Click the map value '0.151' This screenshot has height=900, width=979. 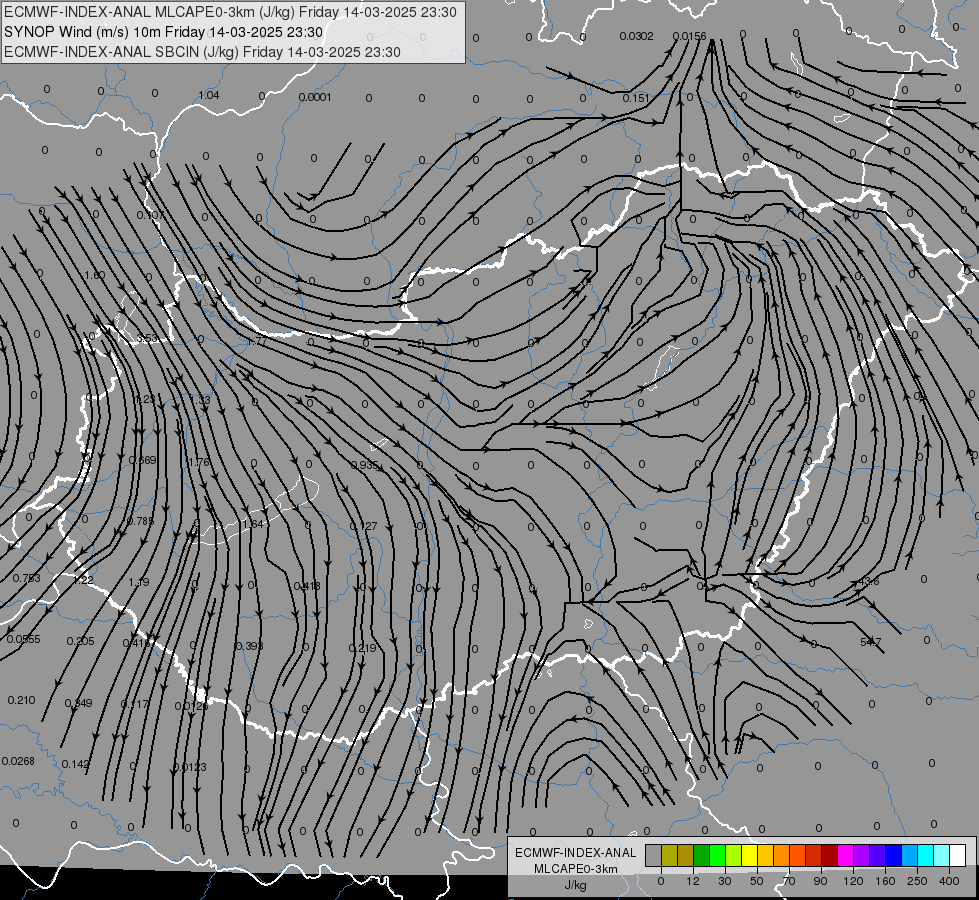pyautogui.click(x=636, y=98)
